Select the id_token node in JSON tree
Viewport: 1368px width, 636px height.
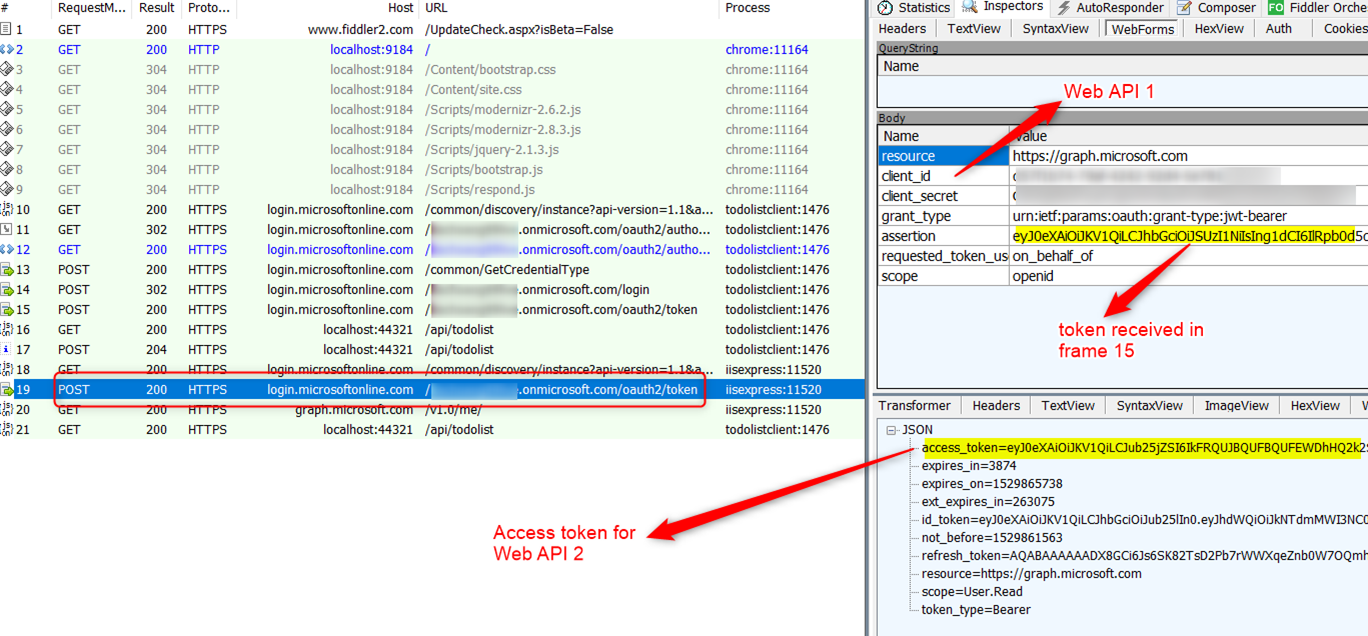coord(1144,520)
